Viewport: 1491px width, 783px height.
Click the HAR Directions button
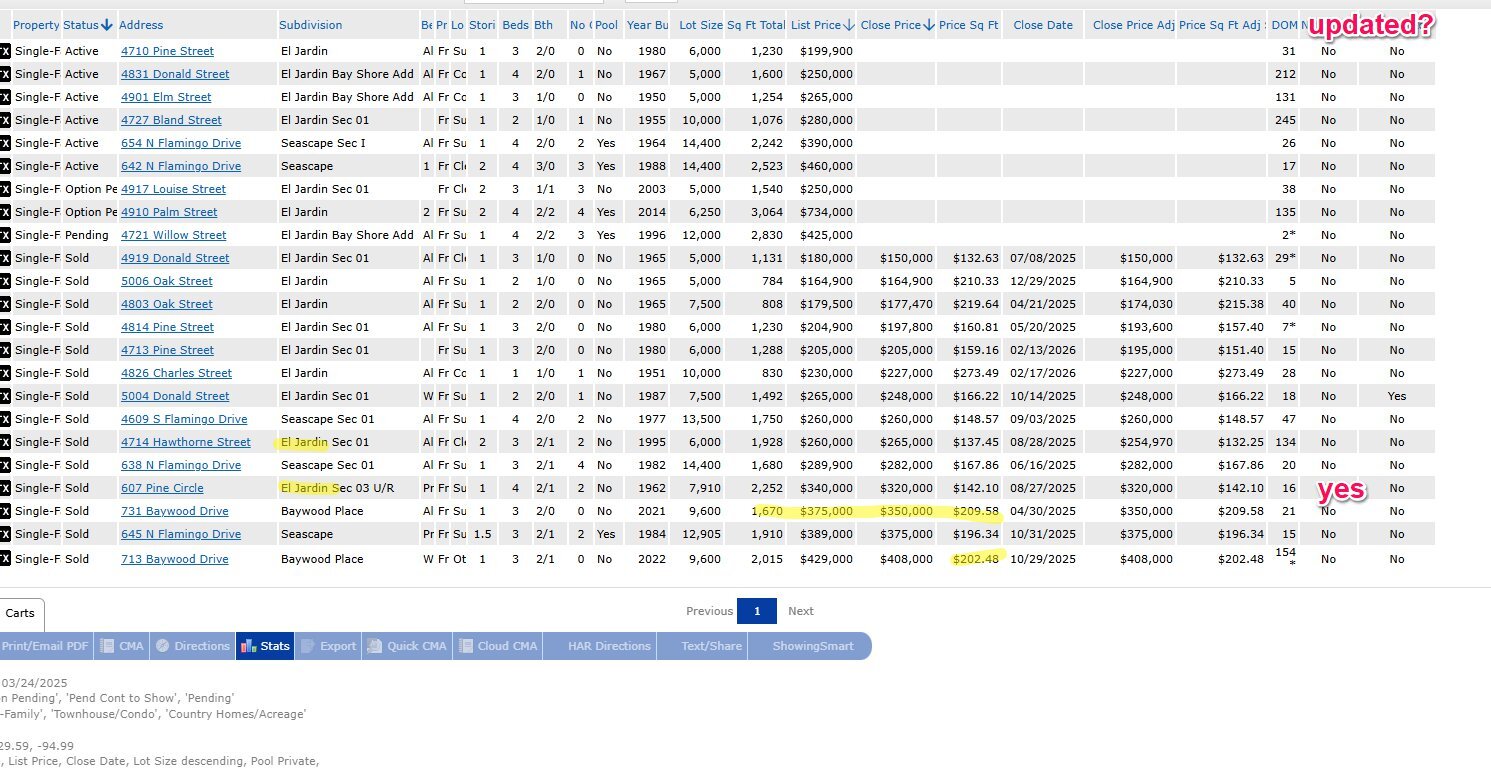tap(609, 646)
